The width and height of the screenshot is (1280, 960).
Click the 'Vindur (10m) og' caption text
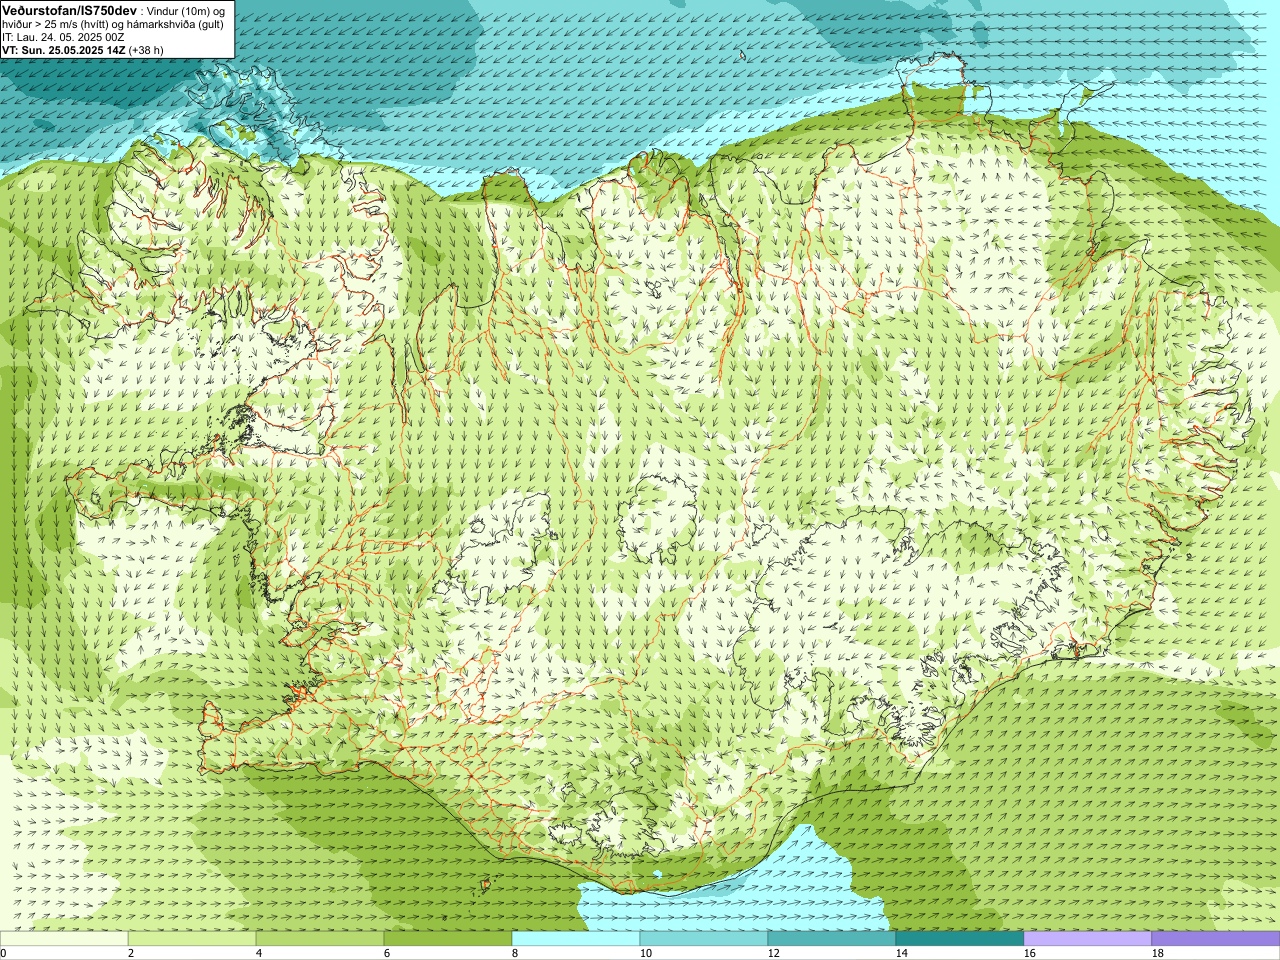(186, 11)
